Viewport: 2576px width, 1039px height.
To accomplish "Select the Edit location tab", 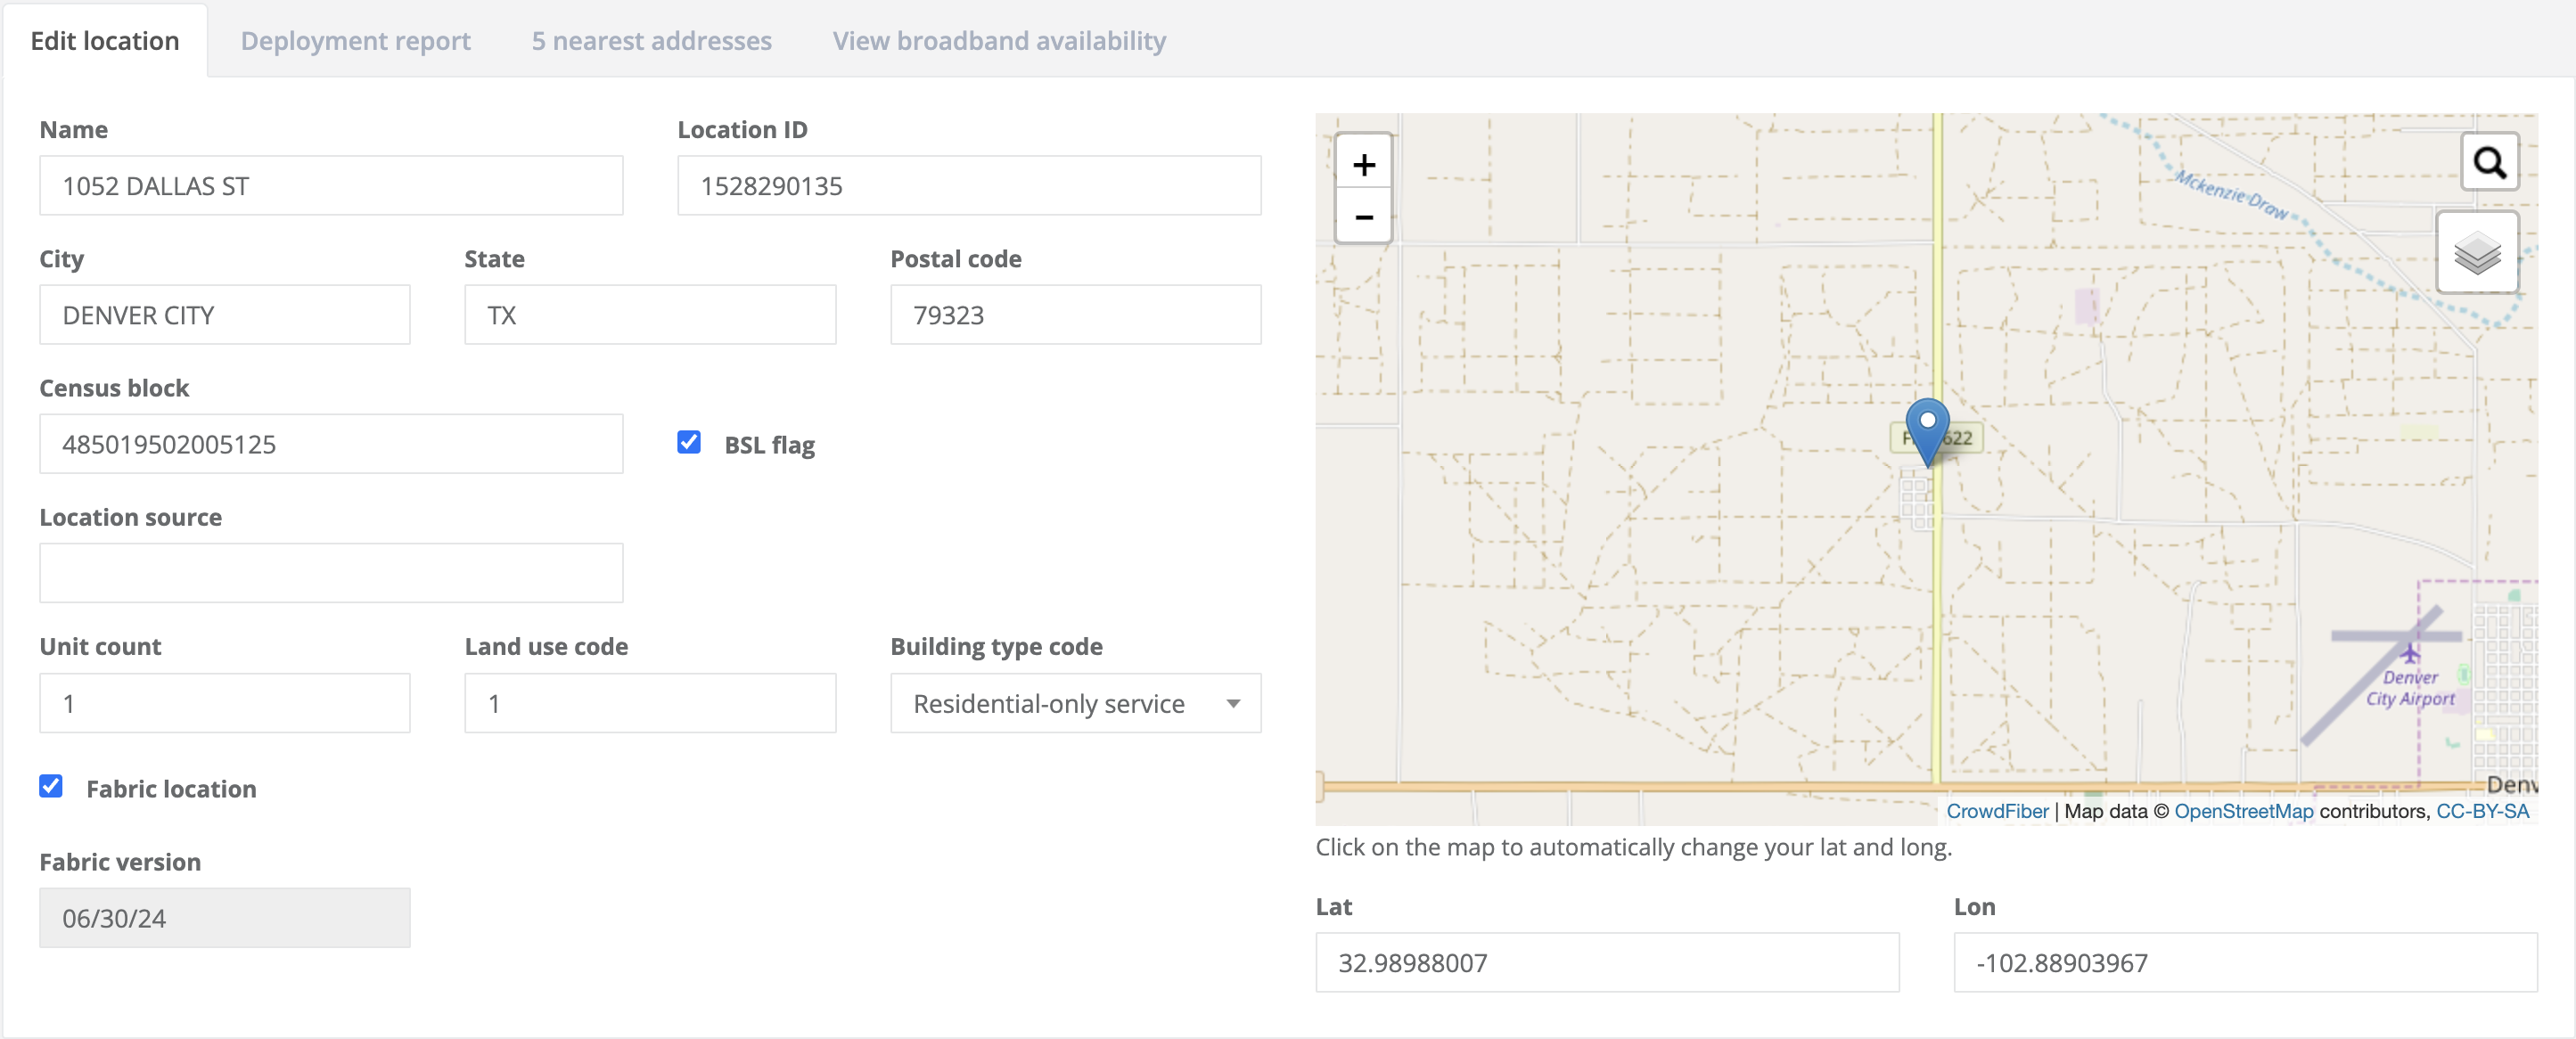I will 104,41.
